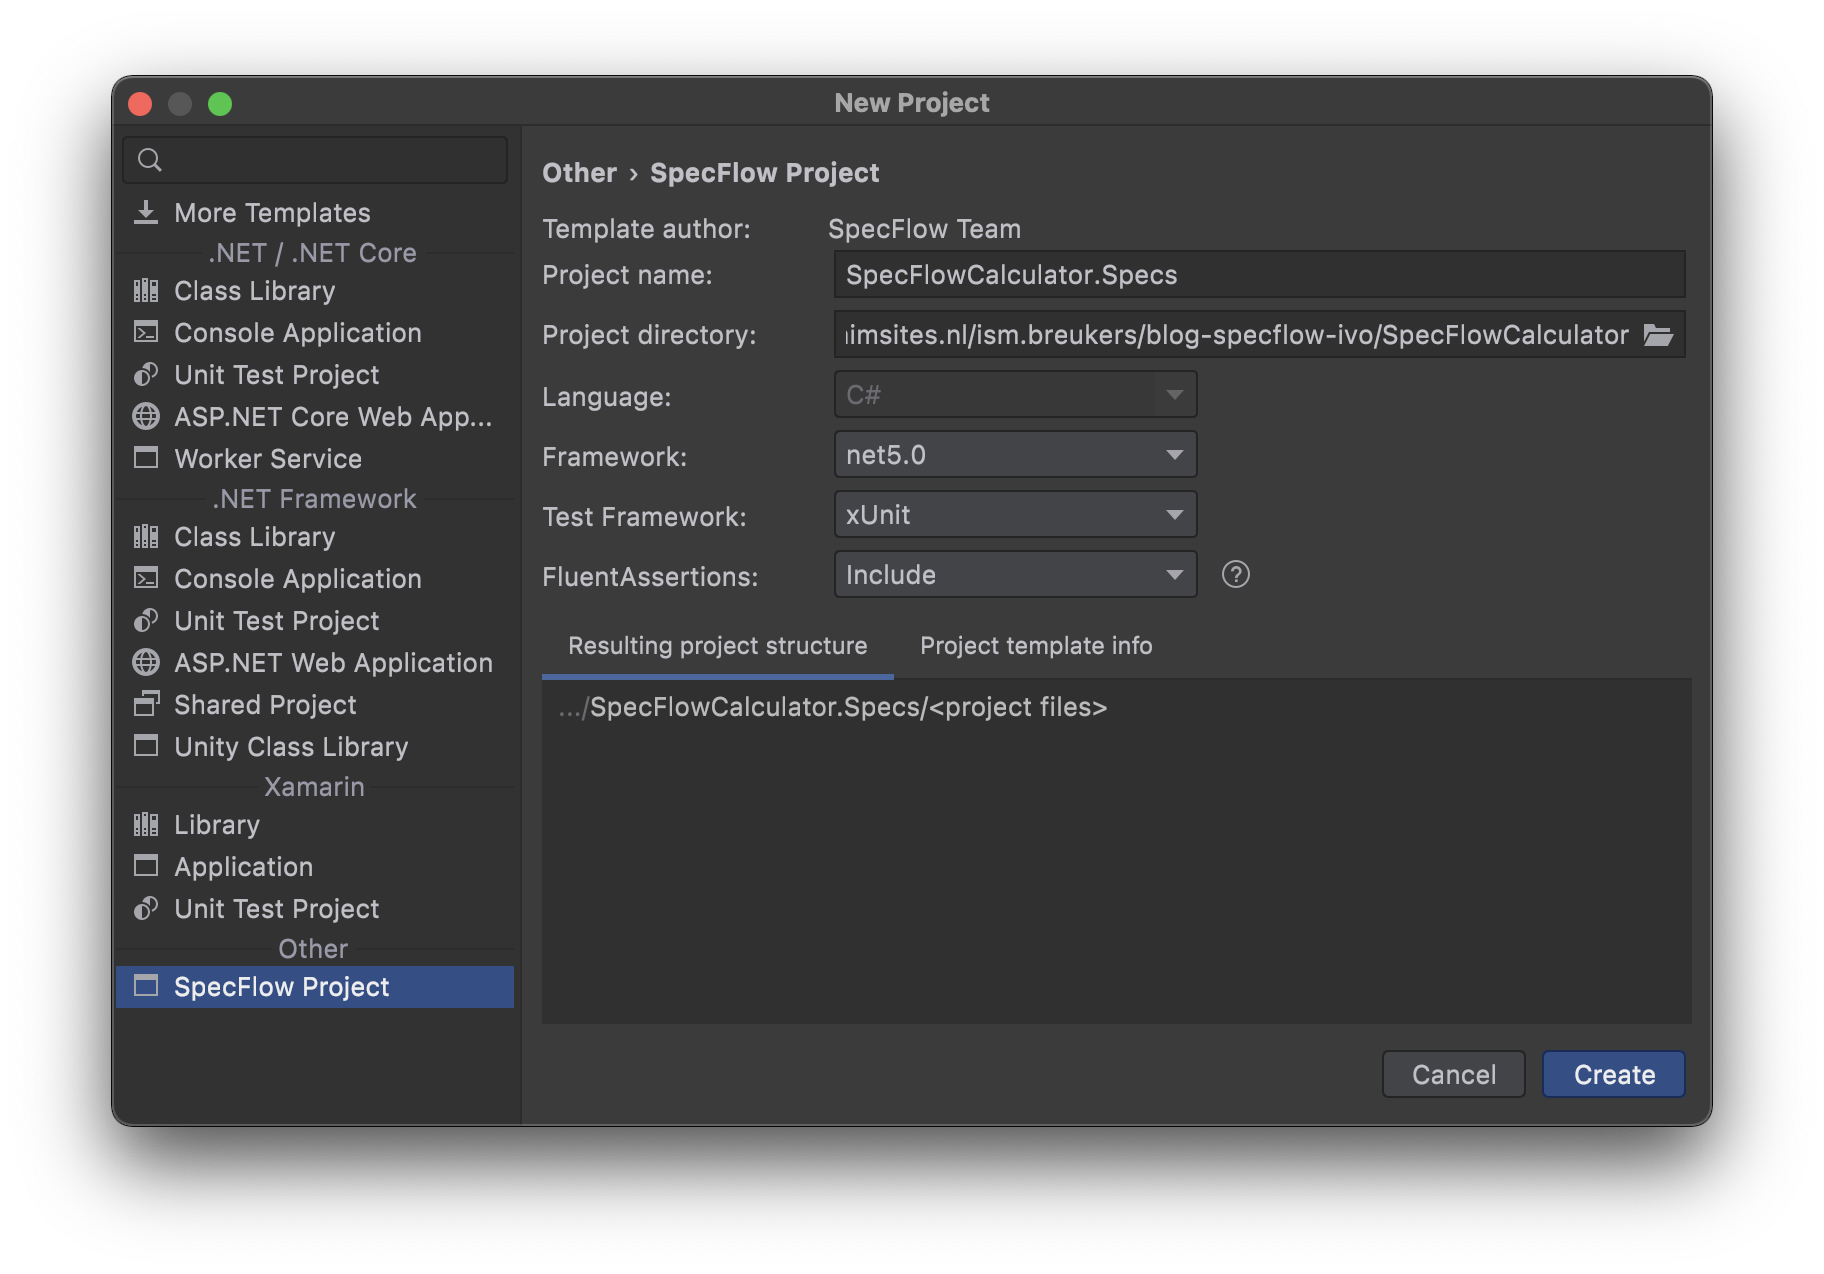The image size is (1824, 1274).
Task: Select .NET Core Class Library icon
Action: pyautogui.click(x=146, y=290)
